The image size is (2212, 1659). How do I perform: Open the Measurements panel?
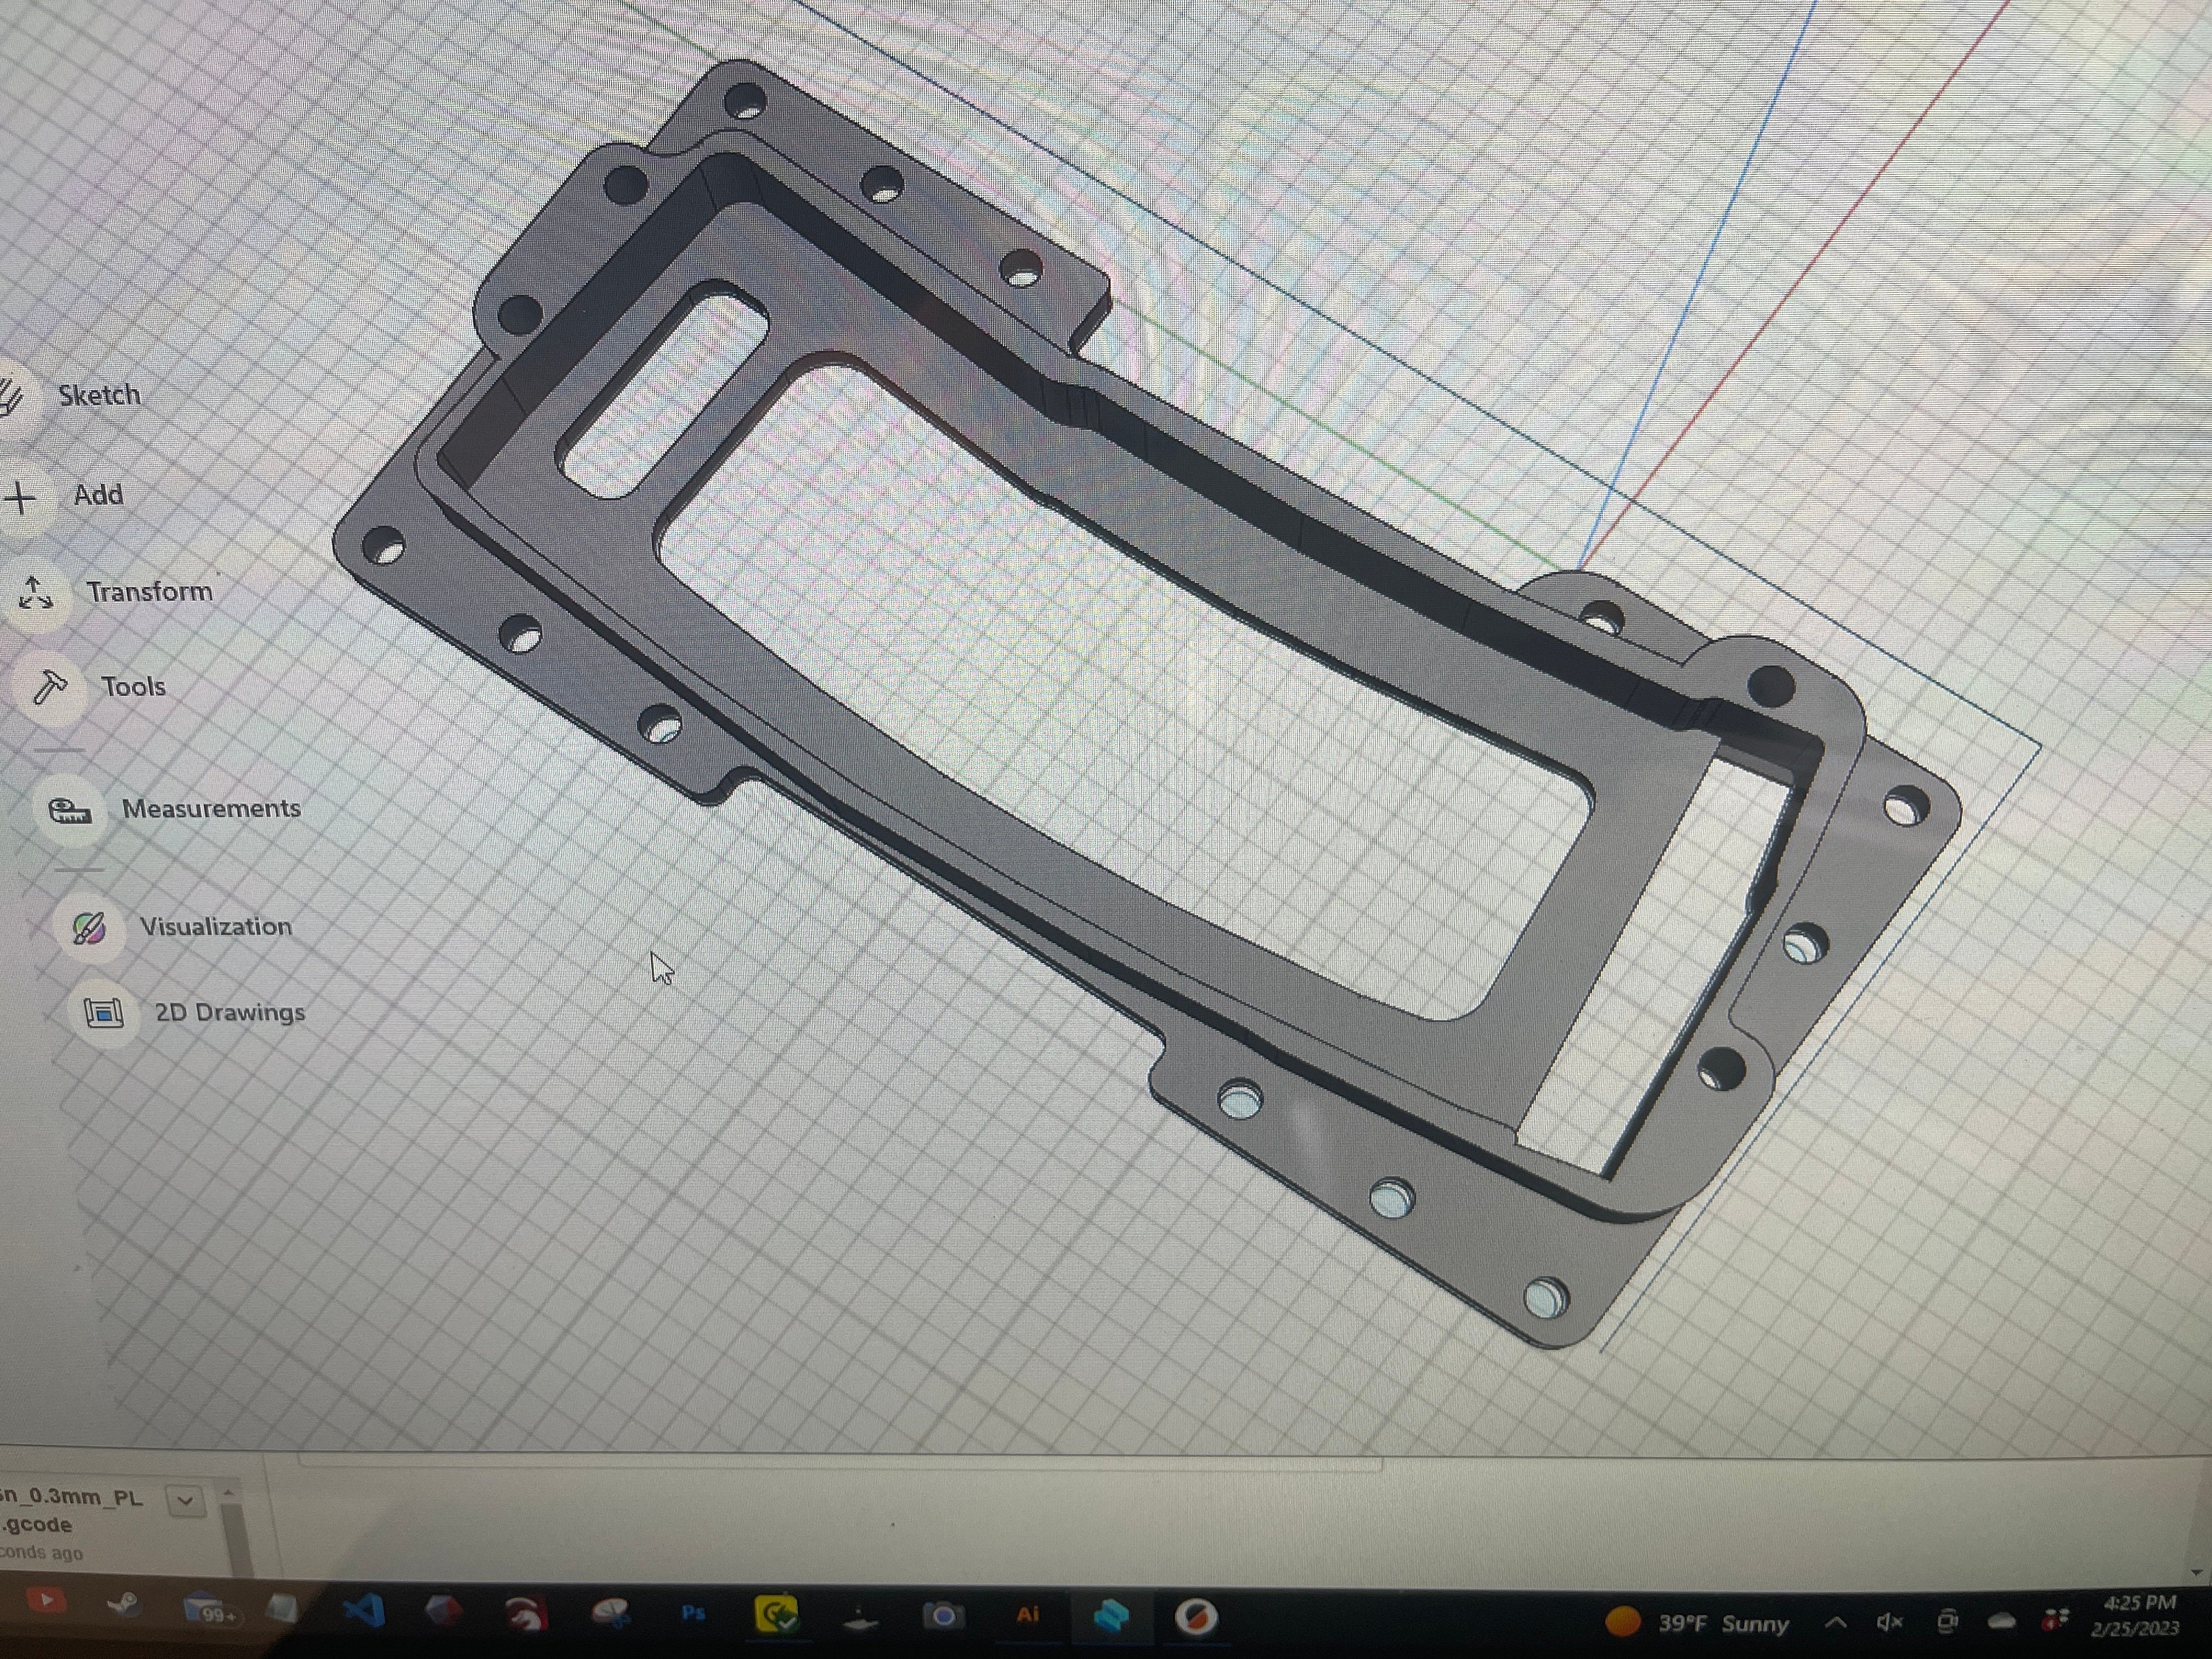coord(211,810)
